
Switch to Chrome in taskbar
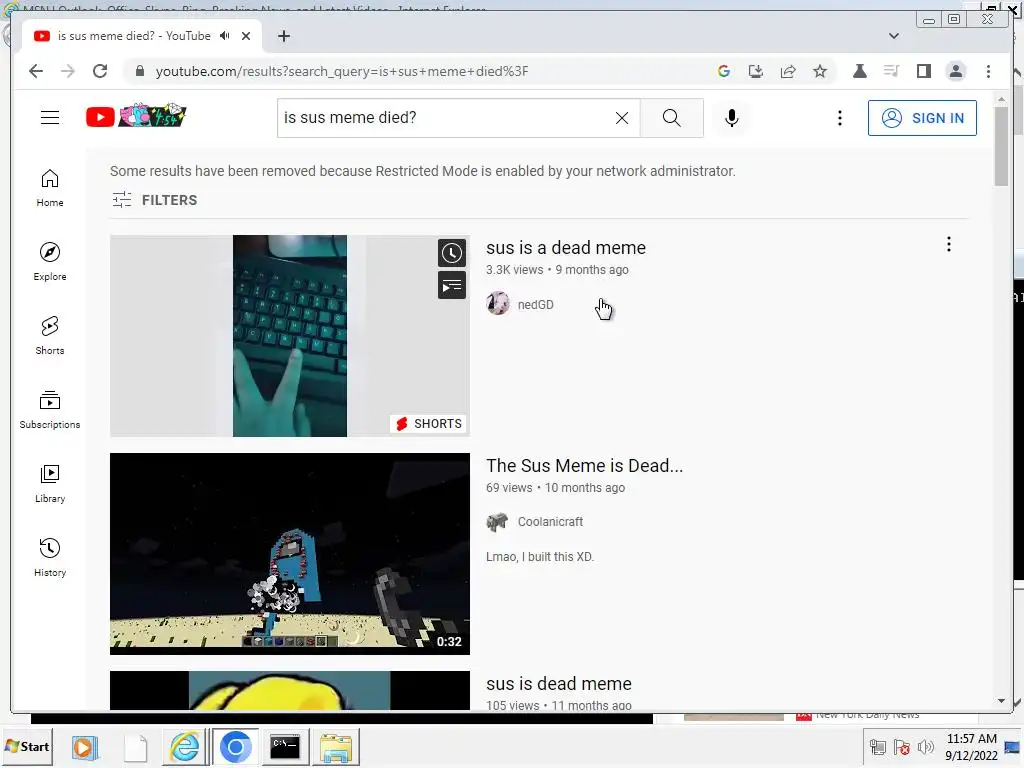236,746
